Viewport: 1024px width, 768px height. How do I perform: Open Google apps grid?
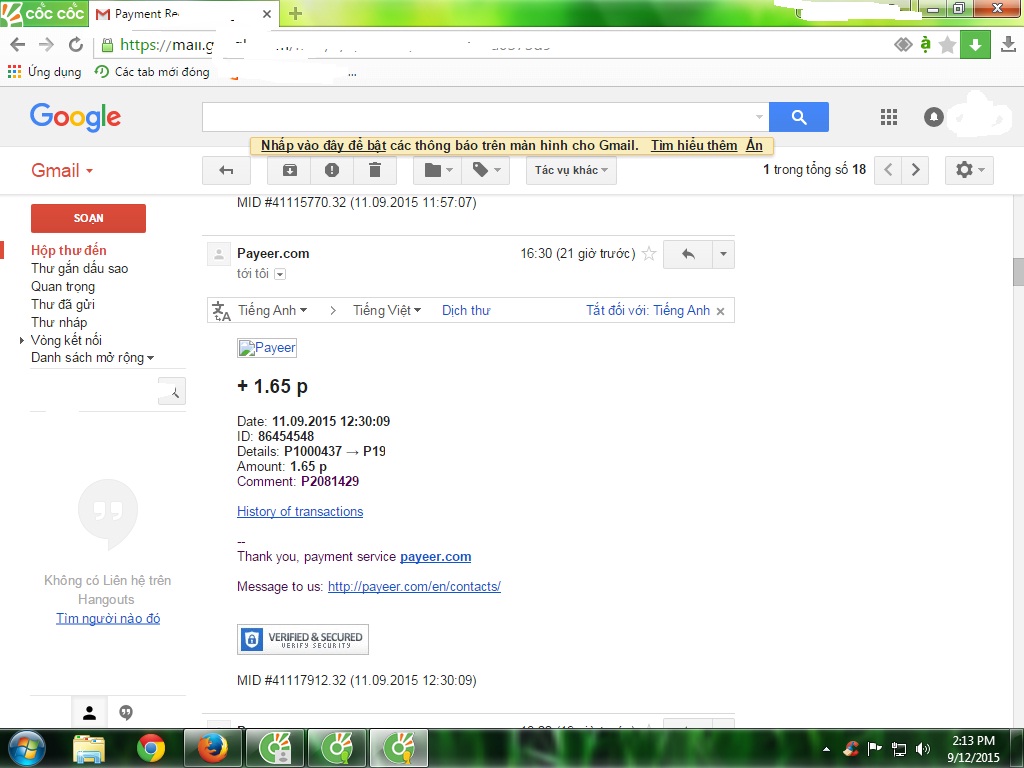click(x=889, y=117)
